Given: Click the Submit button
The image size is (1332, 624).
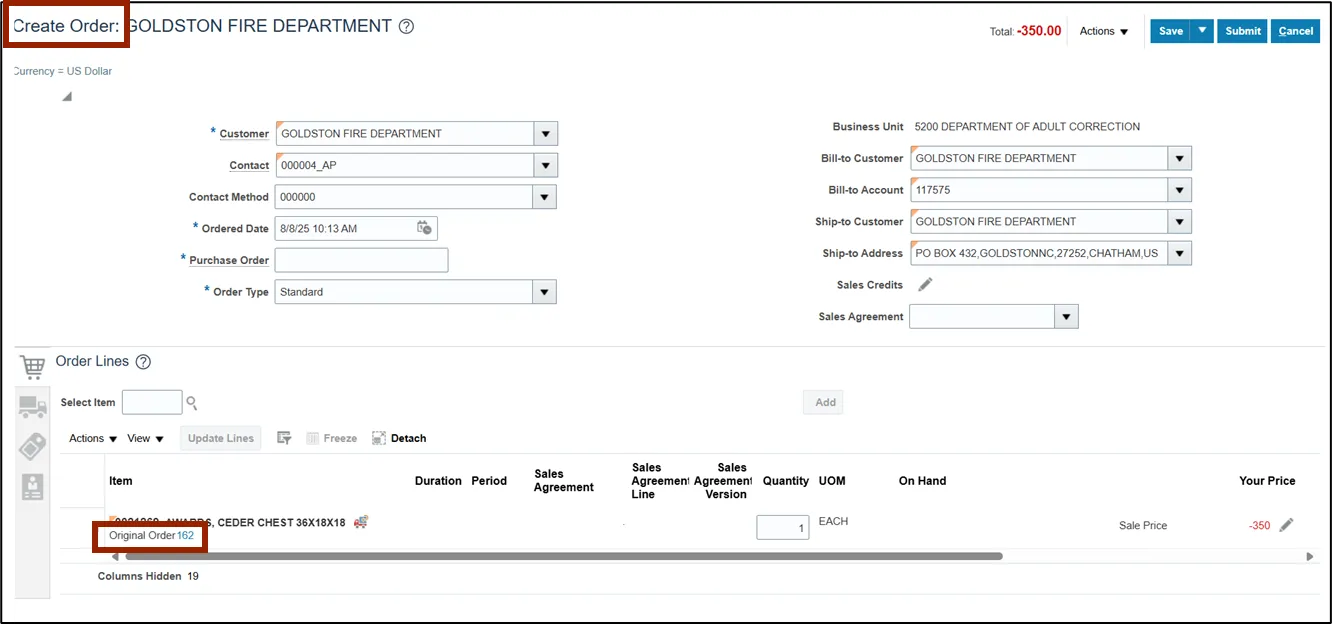Looking at the screenshot, I should click(x=1242, y=31).
